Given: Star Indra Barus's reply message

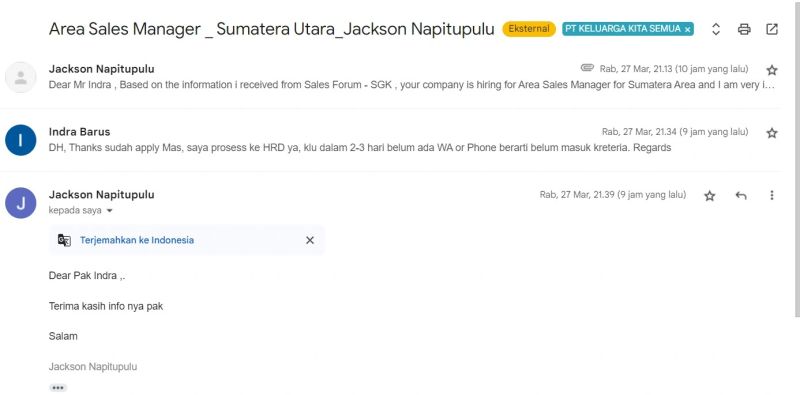Looking at the screenshot, I should pos(772,133).
